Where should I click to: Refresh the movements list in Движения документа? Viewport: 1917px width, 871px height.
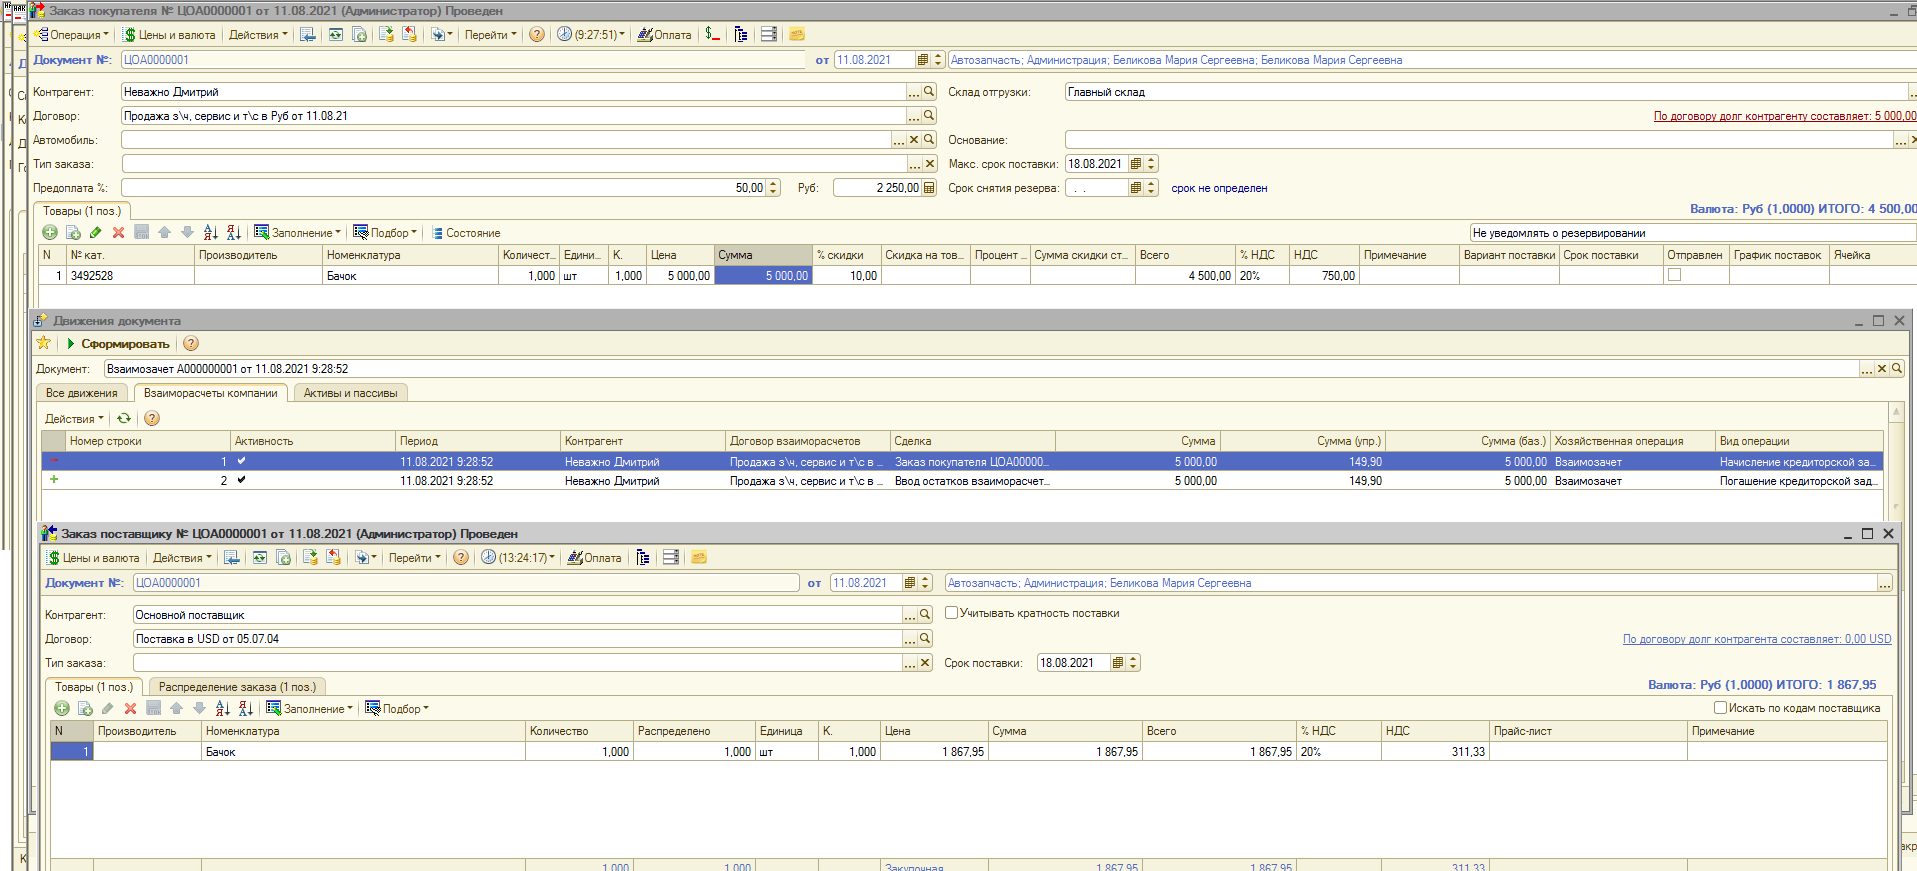(x=124, y=419)
